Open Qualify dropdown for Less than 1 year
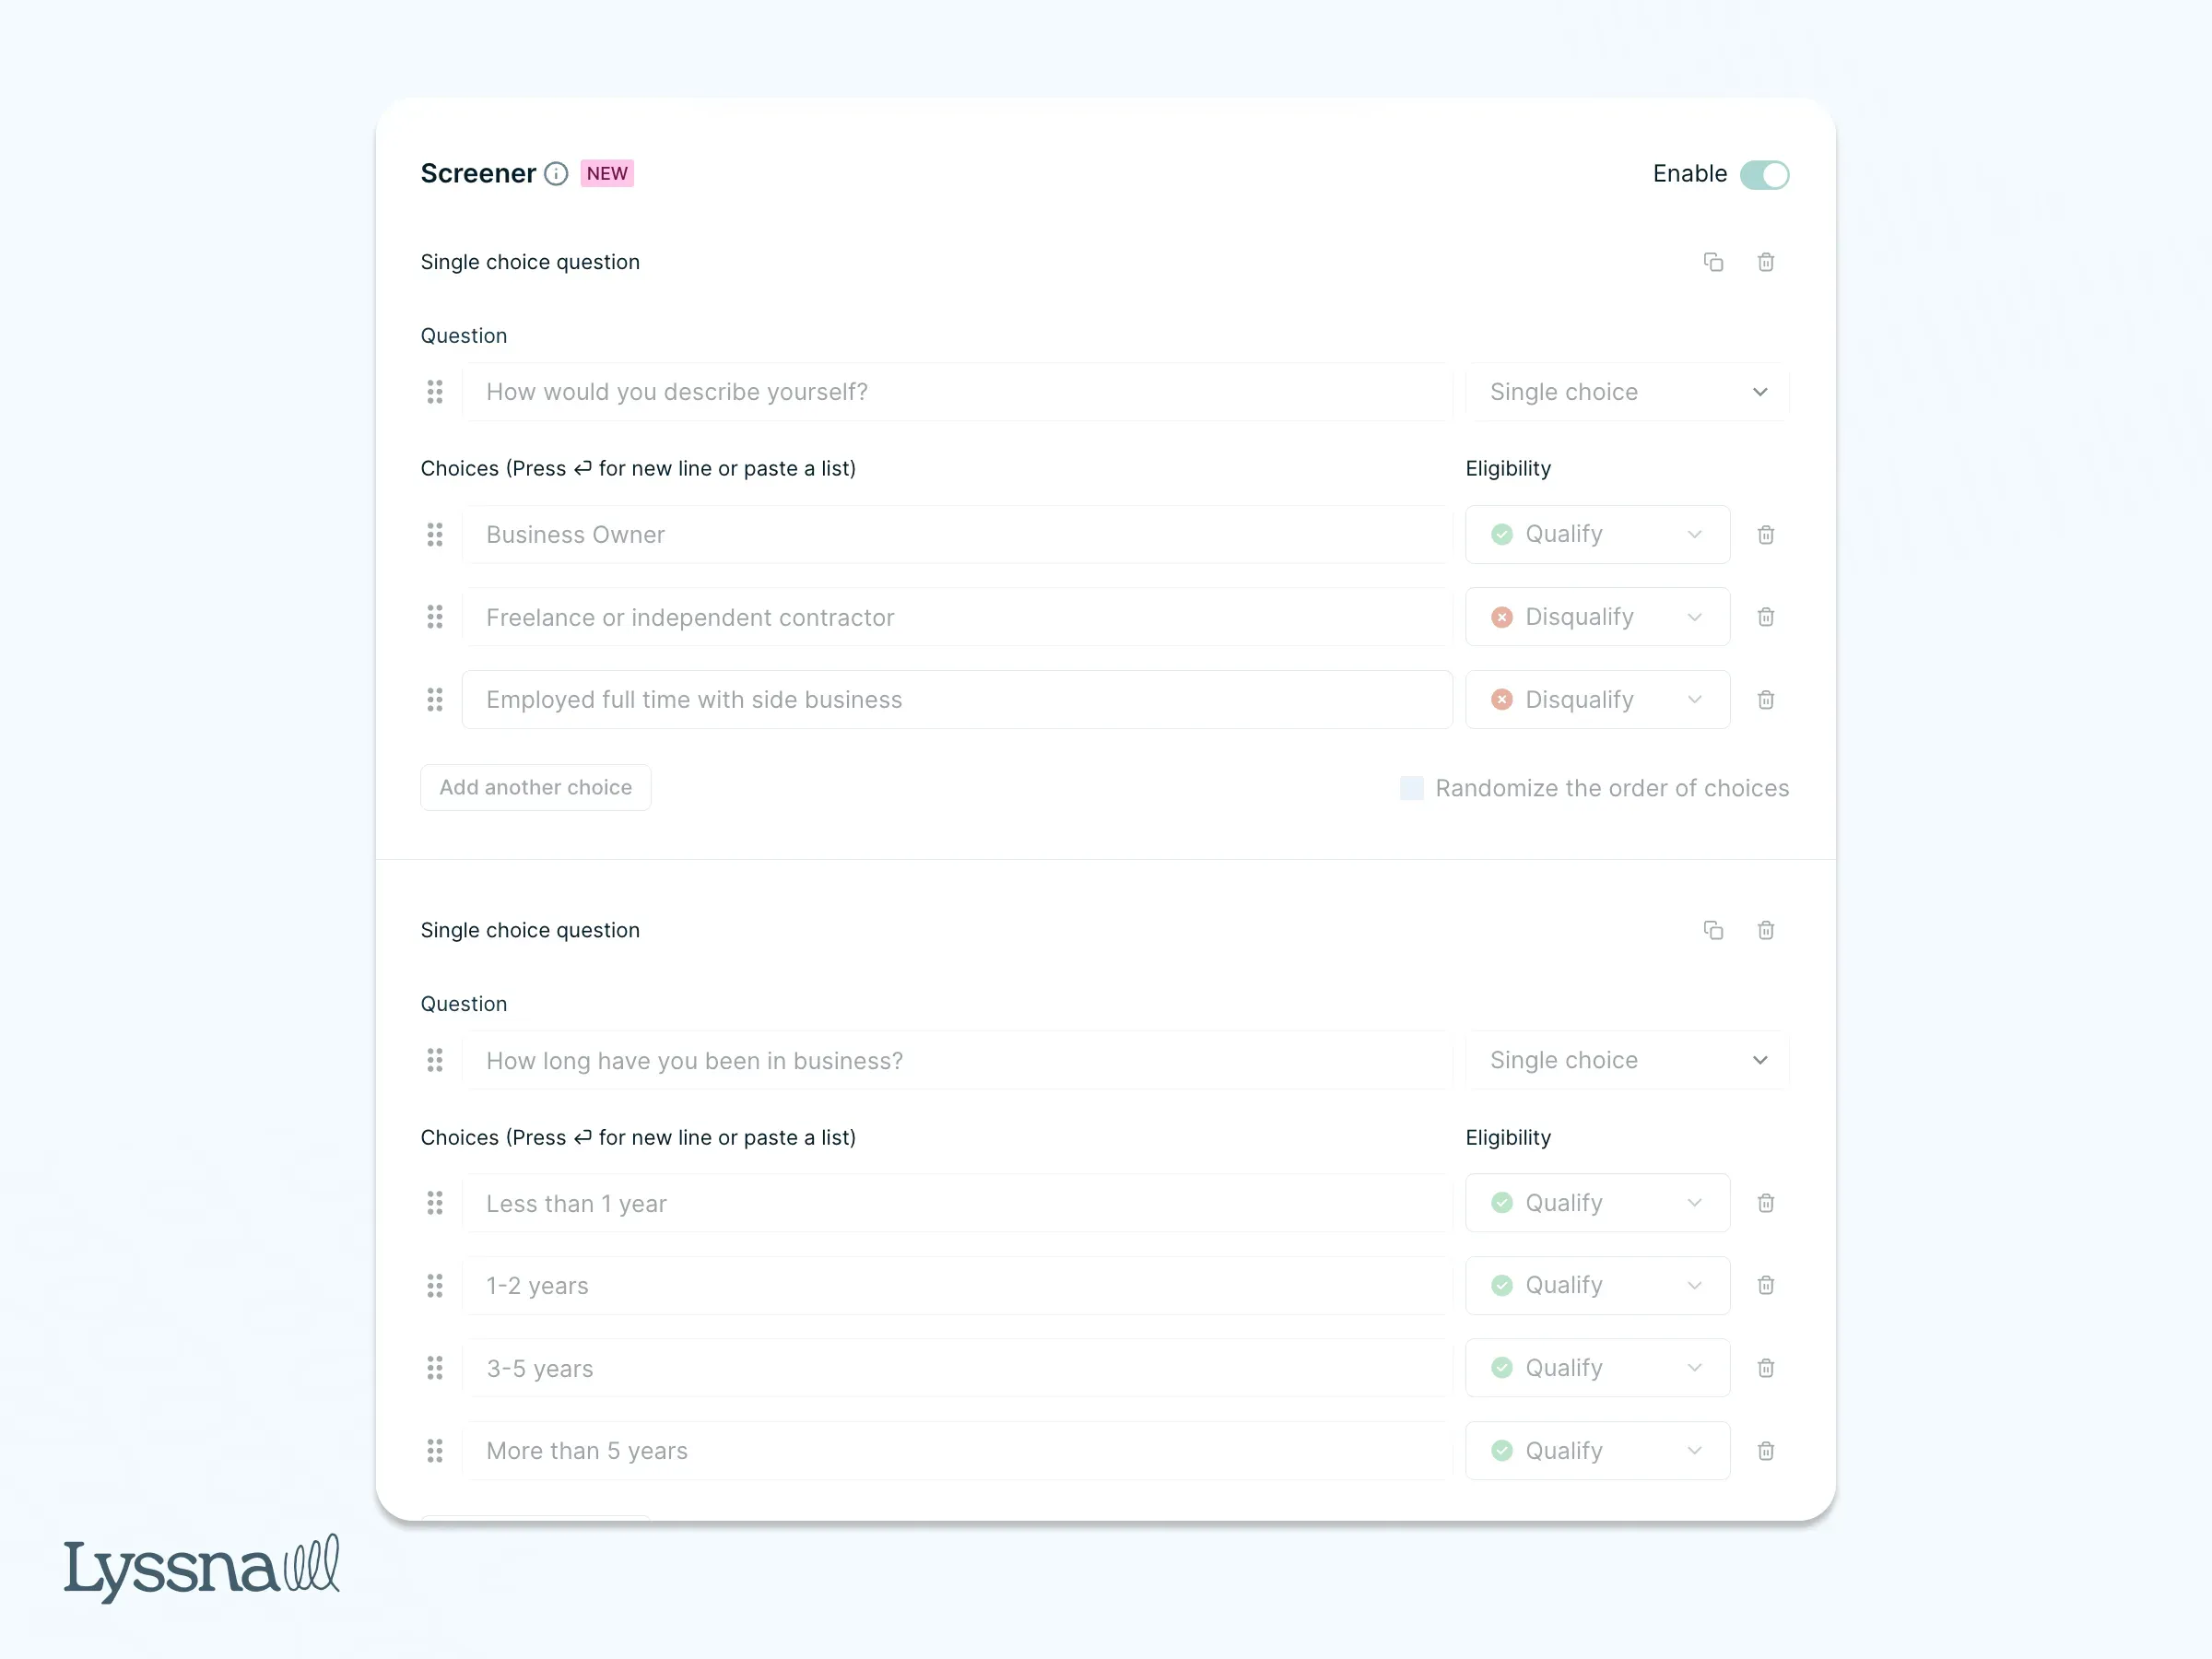The height and width of the screenshot is (1659, 2212). 1596,1203
